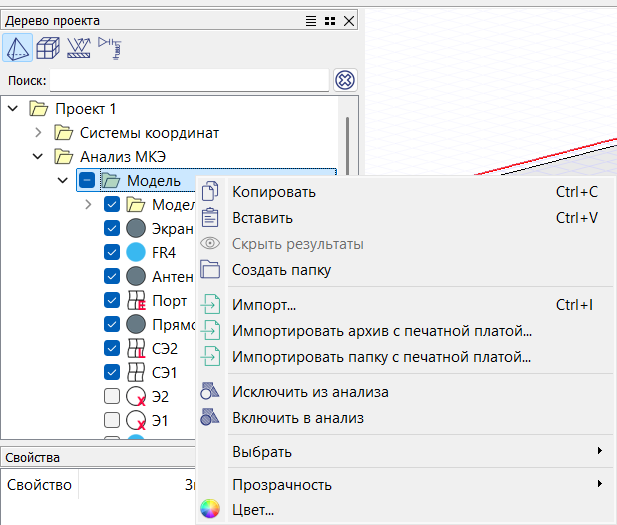
Task: Collapse the Проект 1 tree node
Action: (13, 108)
